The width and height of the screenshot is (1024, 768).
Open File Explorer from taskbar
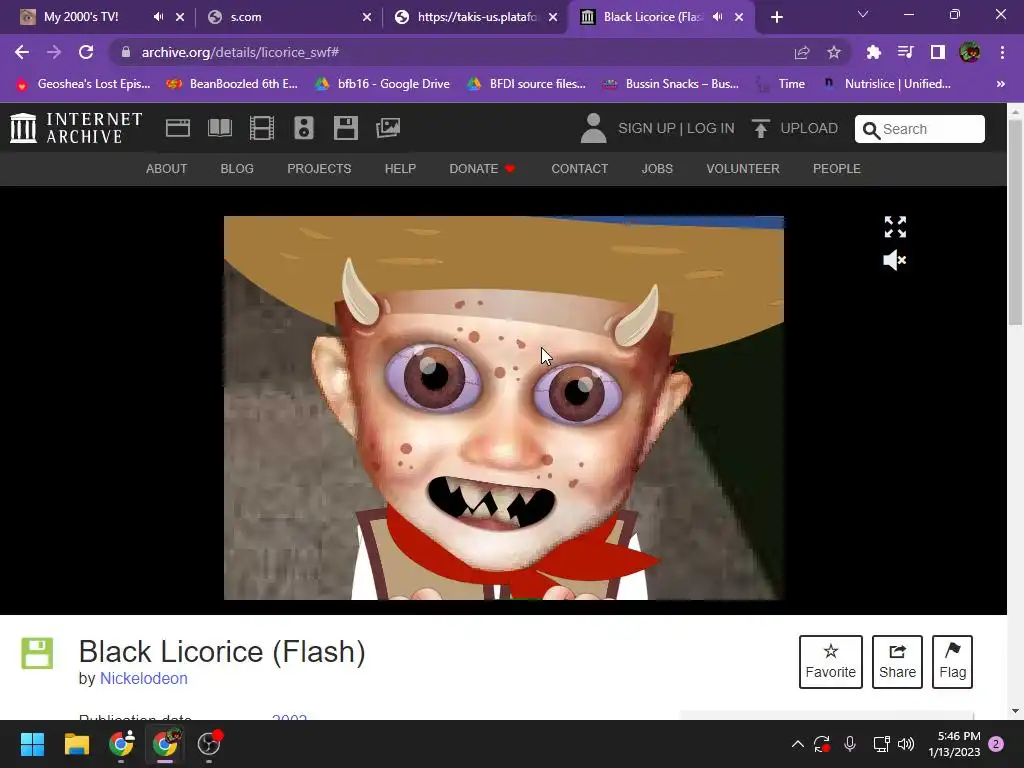point(76,744)
